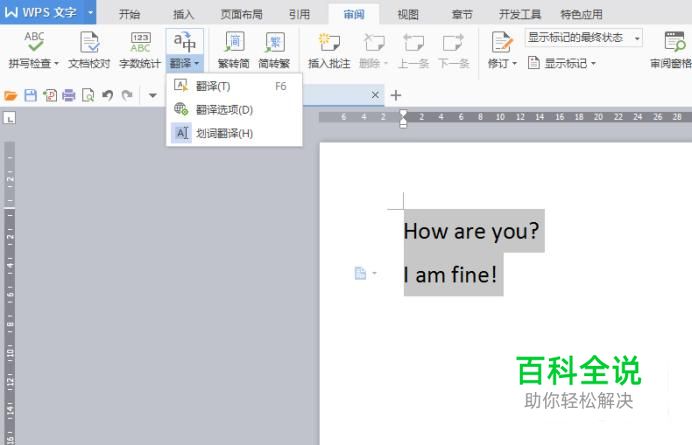Click the Undo arrow icon
The image size is (692, 445).
tap(108, 95)
